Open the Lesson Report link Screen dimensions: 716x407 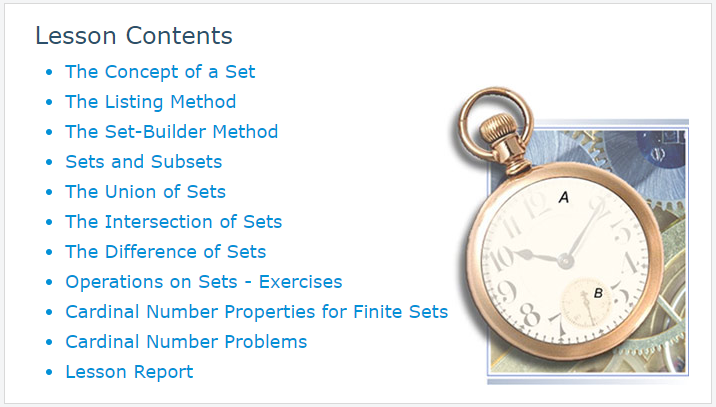click(129, 372)
